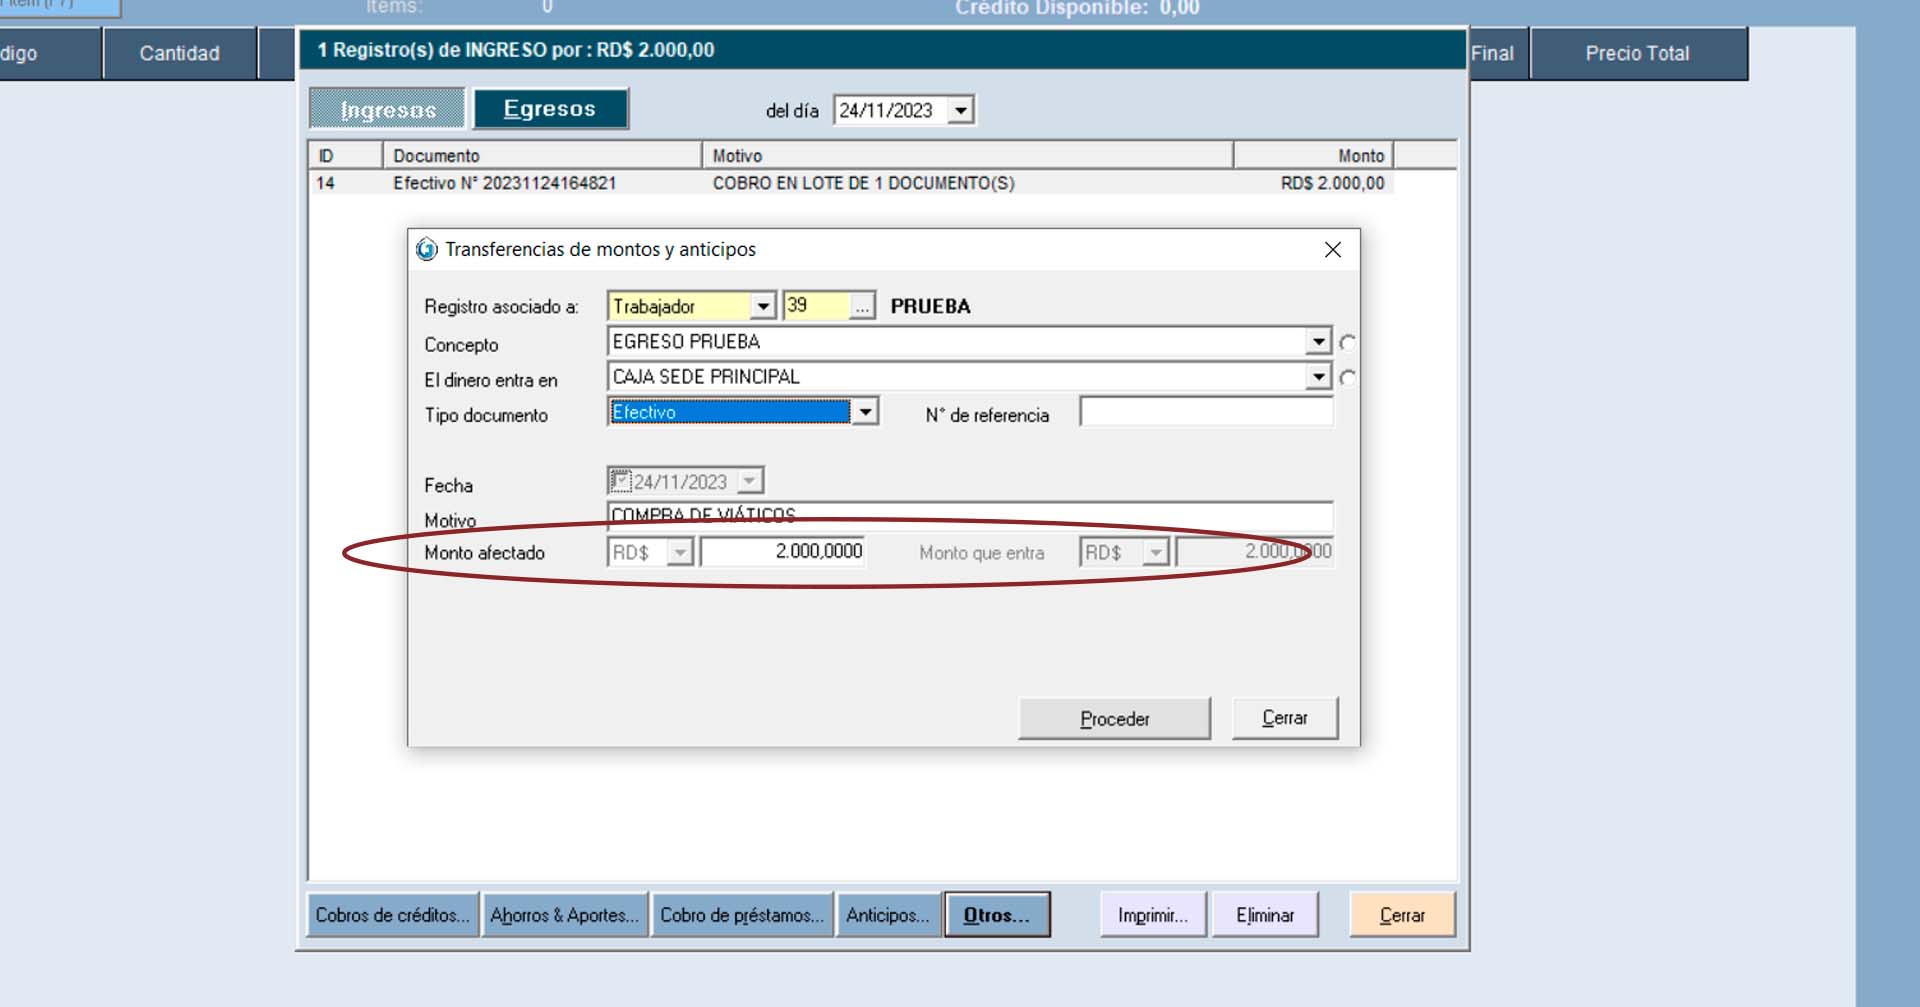The width and height of the screenshot is (1920, 1007).
Task: Click the ellipsis lookup button beside 39
Action: [862, 307]
